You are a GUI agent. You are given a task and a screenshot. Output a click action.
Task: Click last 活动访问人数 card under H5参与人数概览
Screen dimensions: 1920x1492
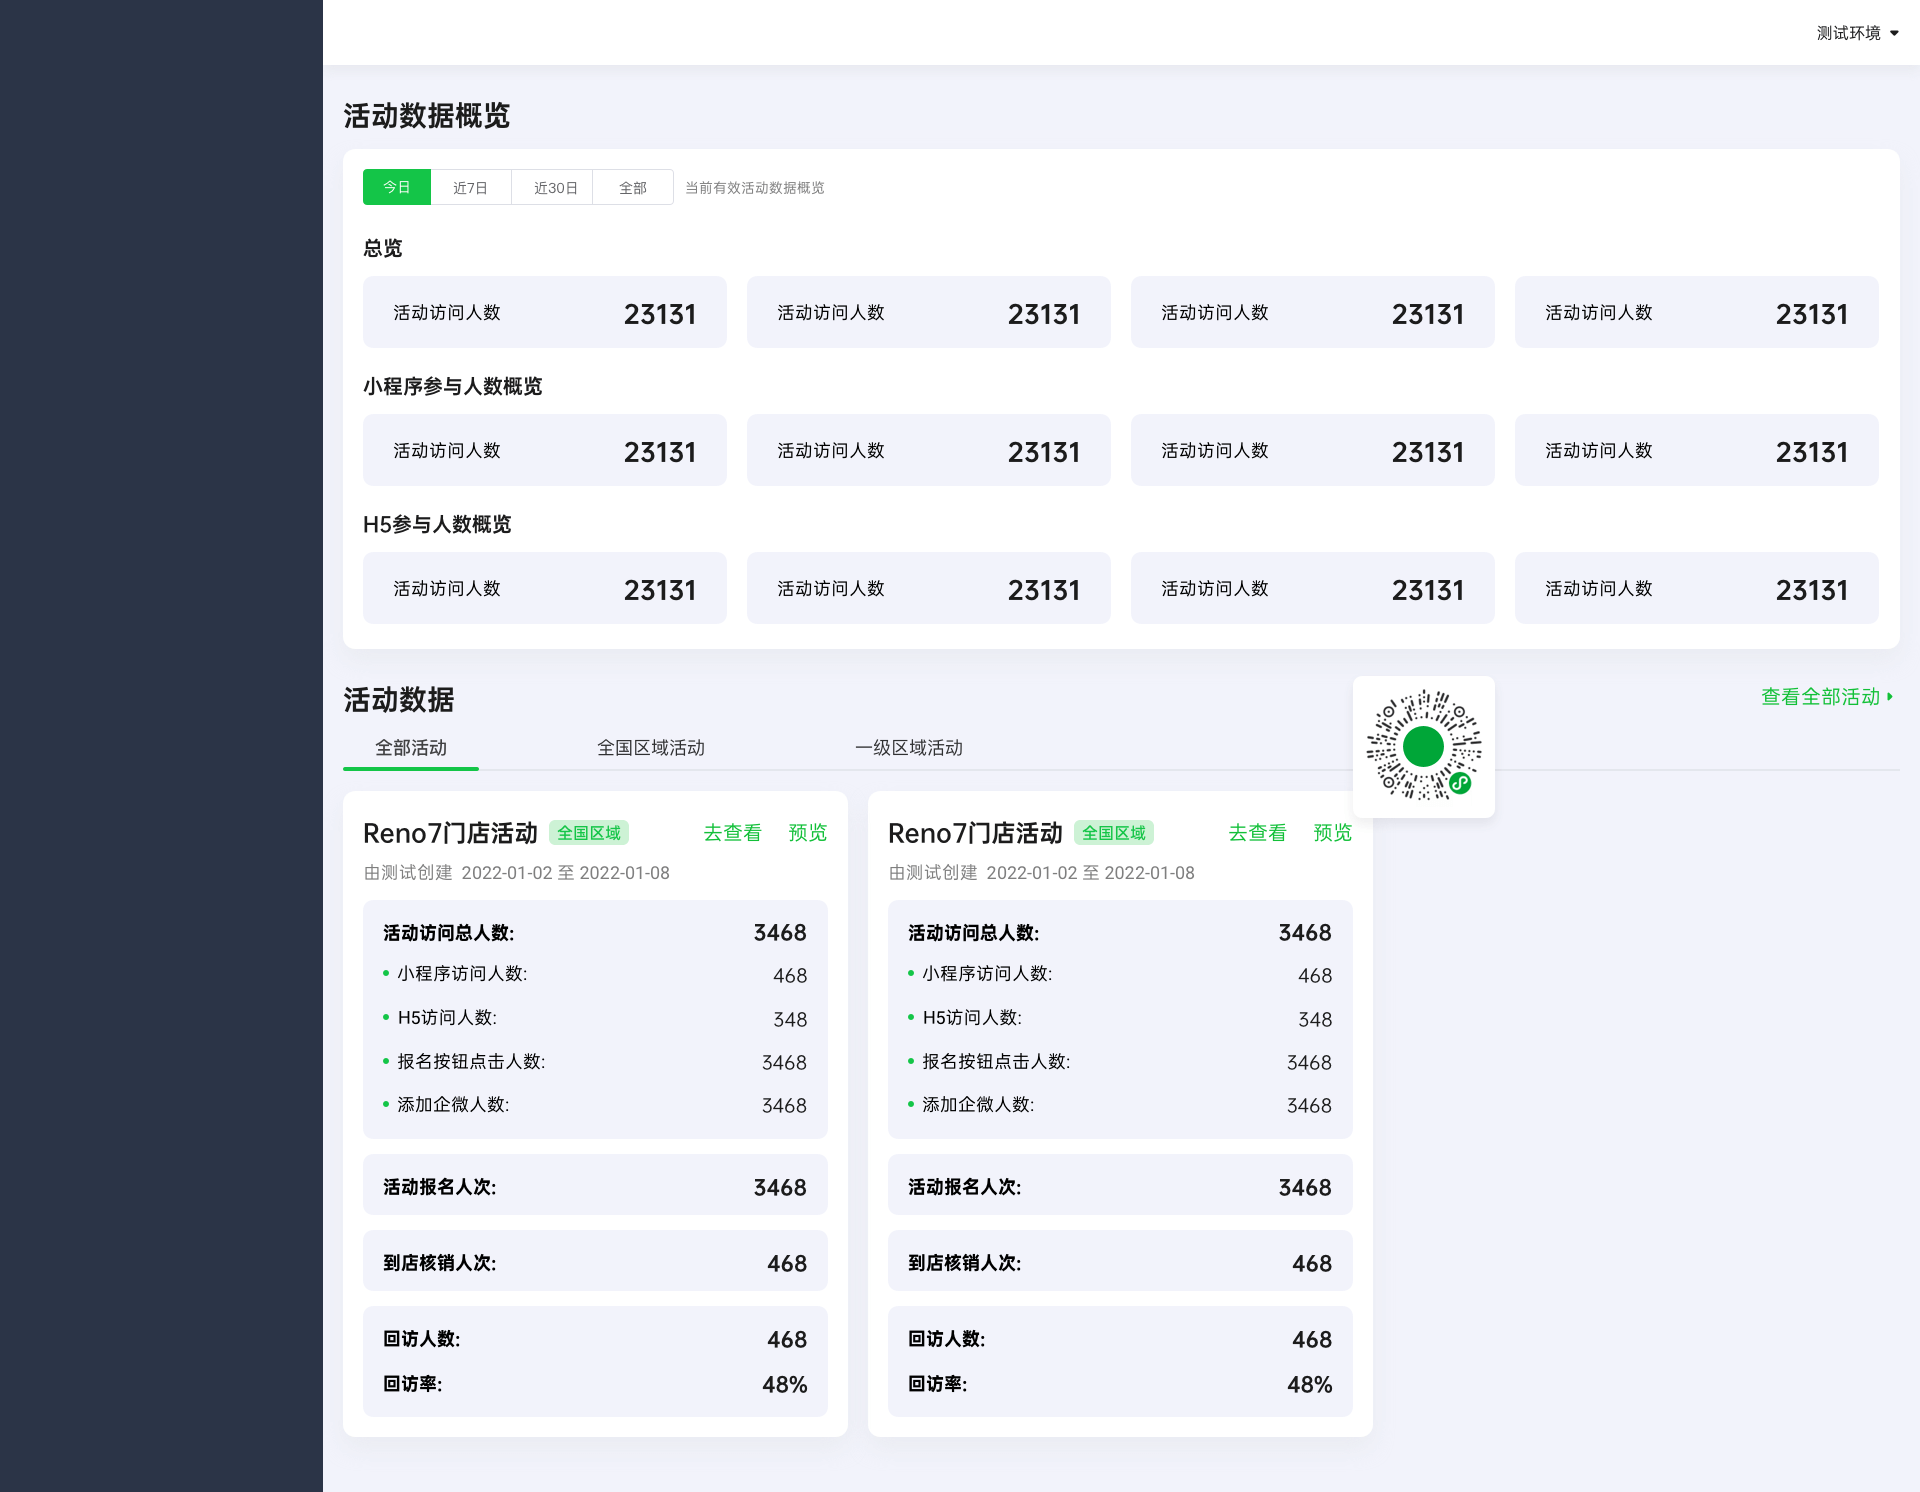click(x=1696, y=589)
